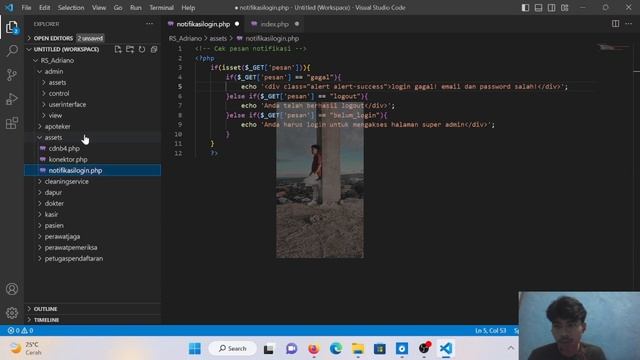Switch to the index.php editor tab
The height and width of the screenshot is (360, 640).
coord(275,24)
